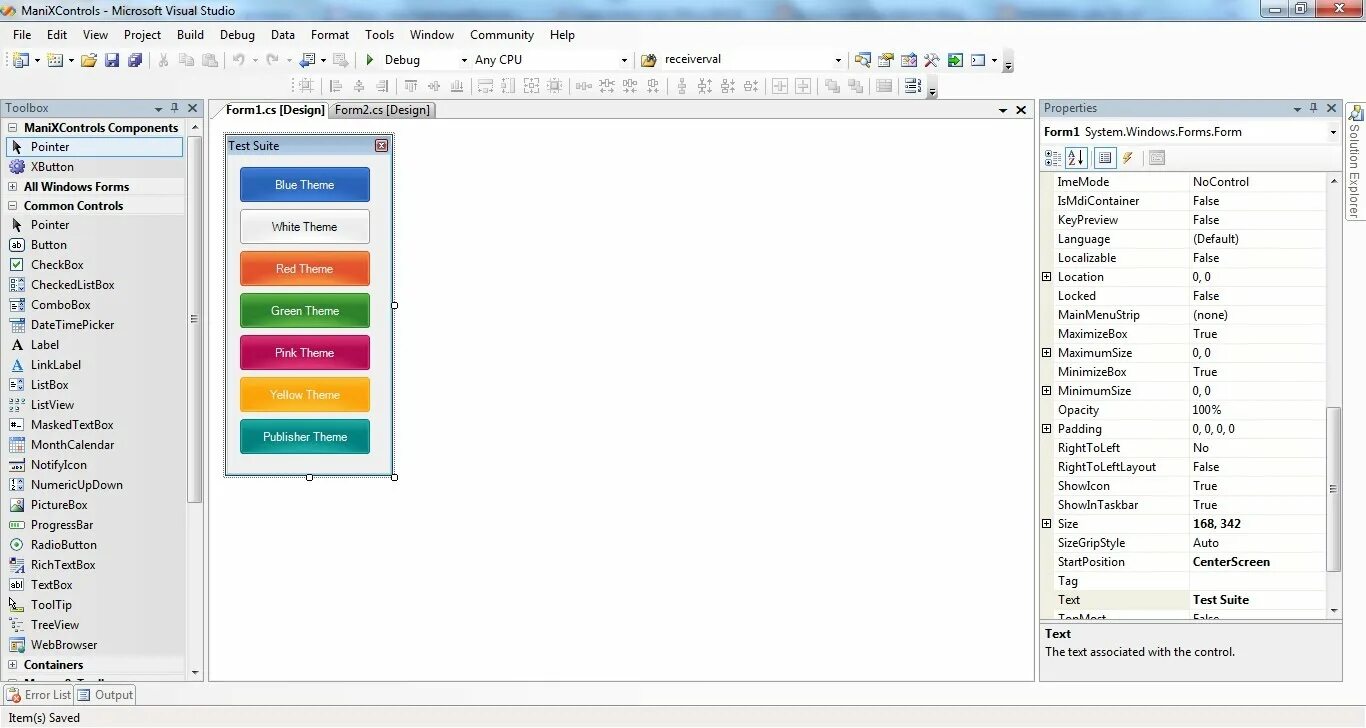Collapse the ManiXControls Components toolbox group
Screen dimensions: 1366x728
12,128
